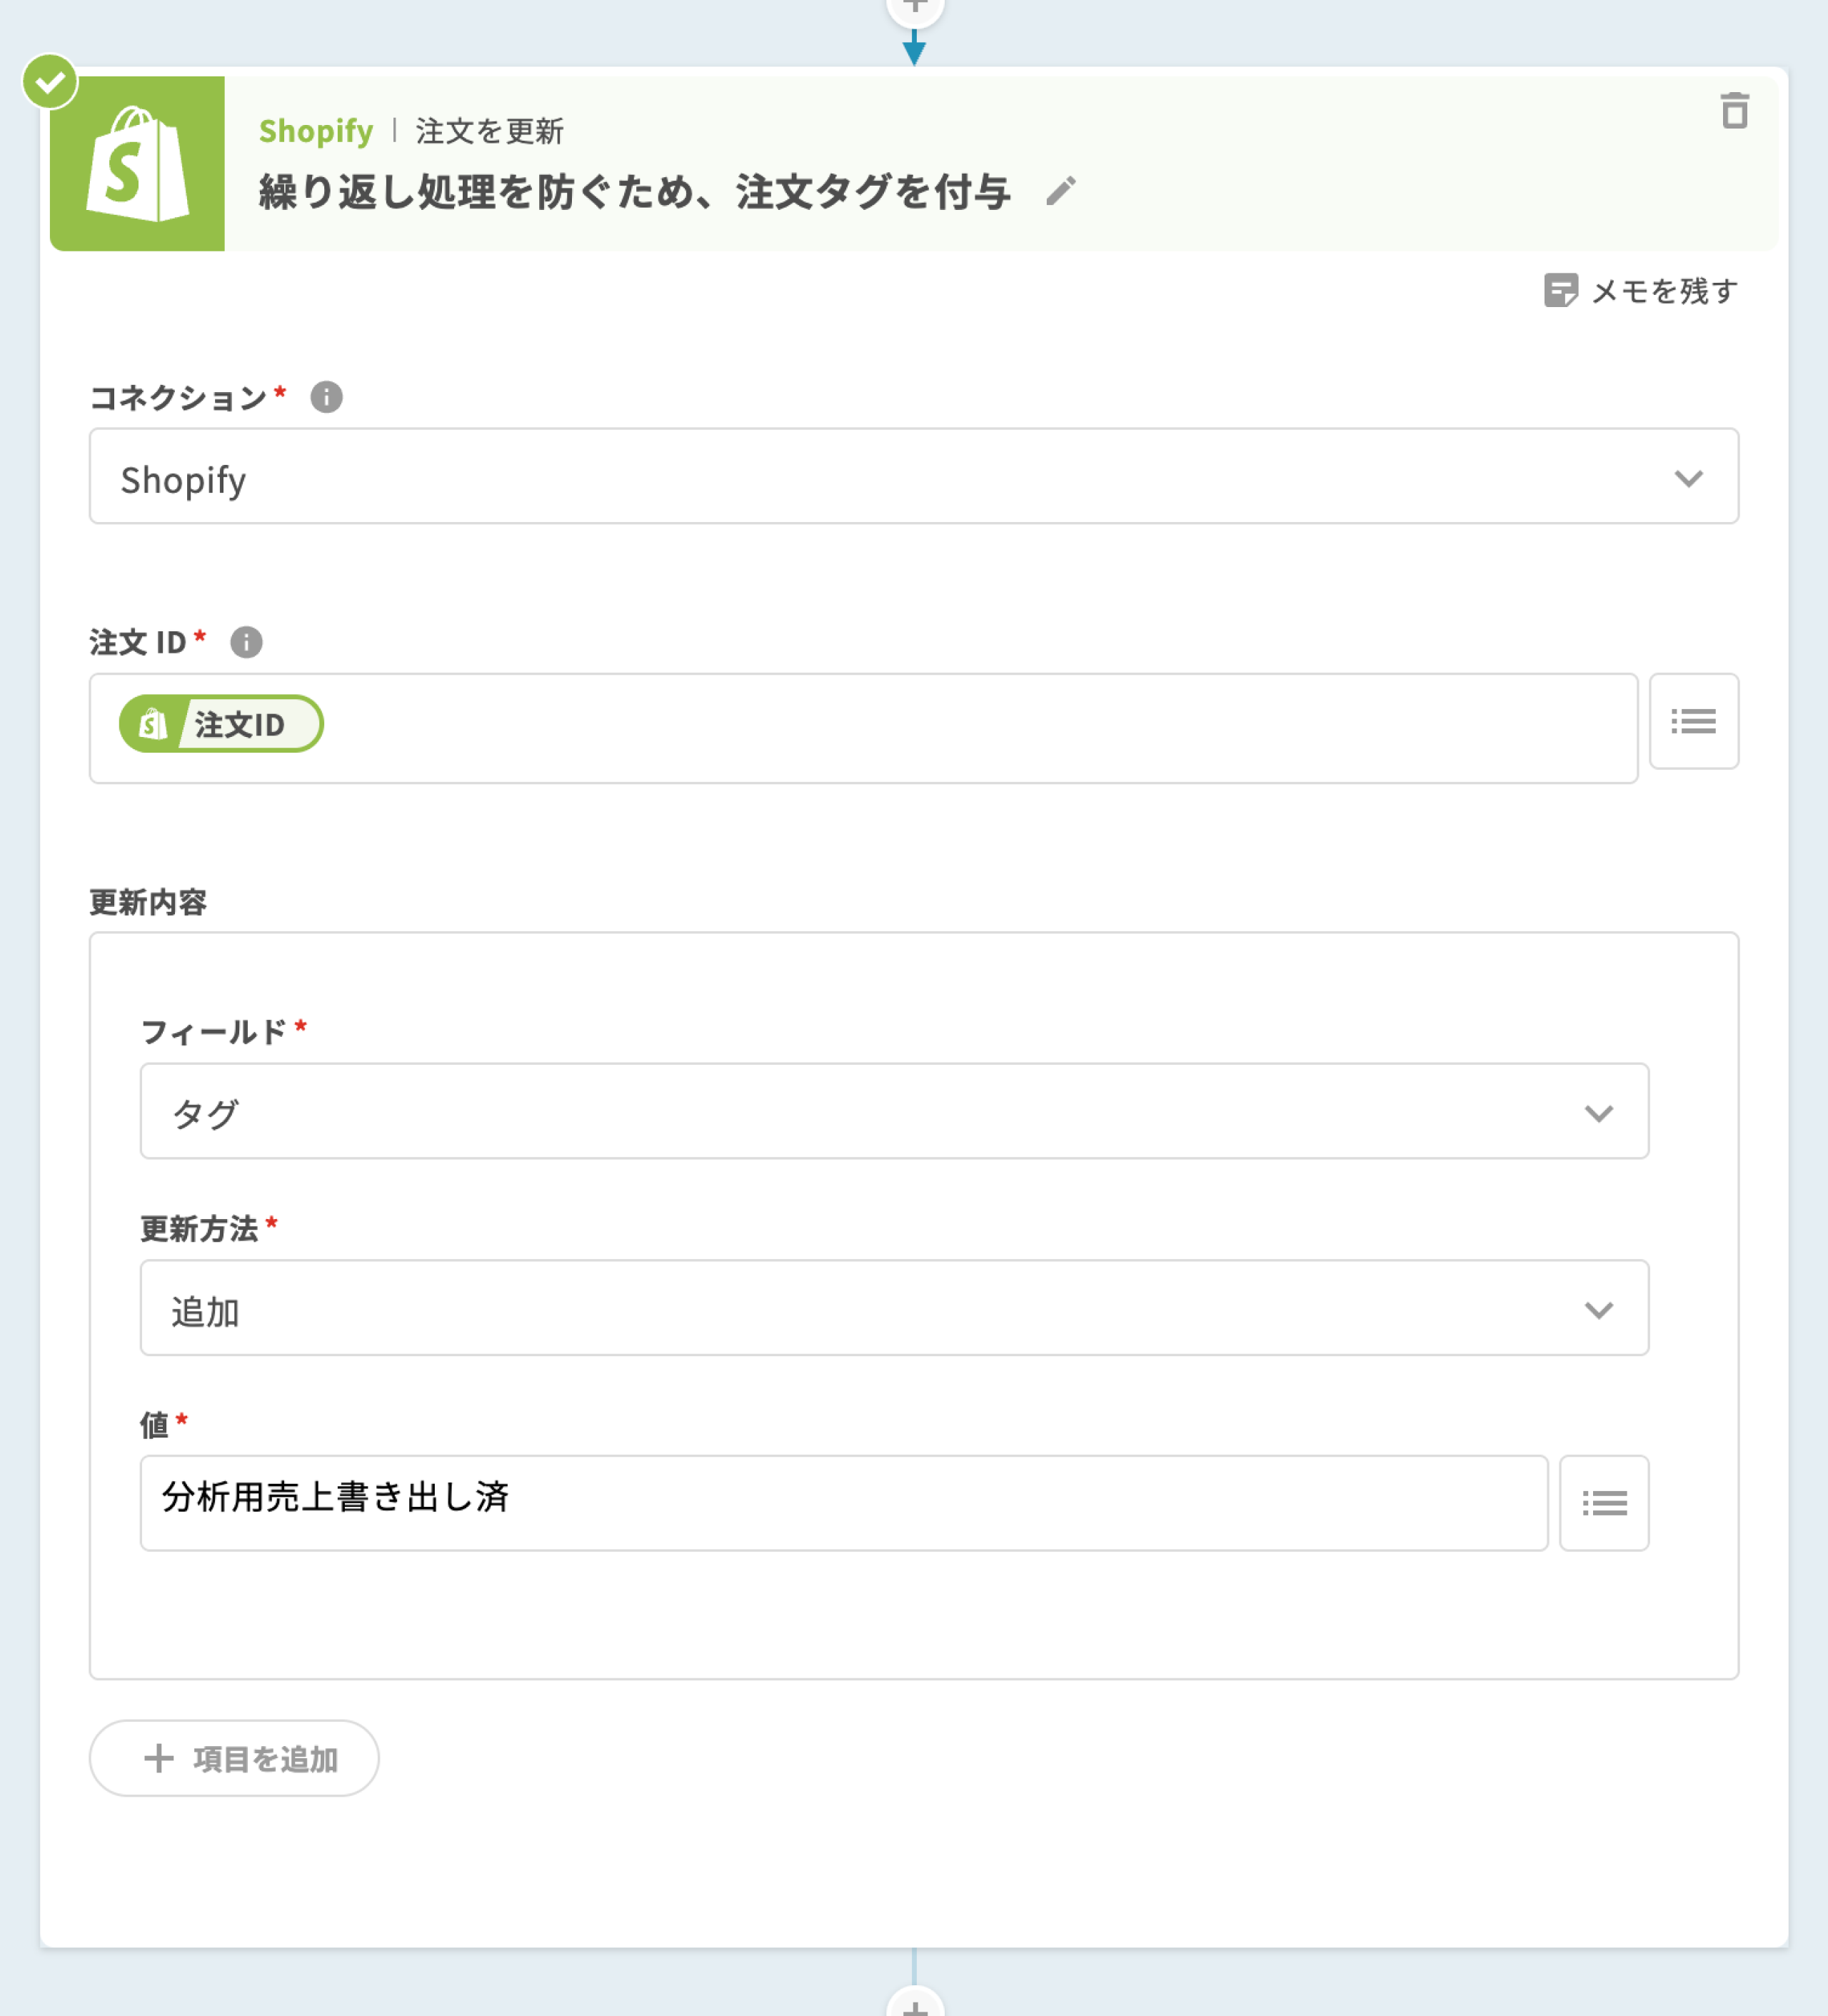This screenshot has height=2016, width=1828.
Task: Click the green checkmark status badge
Action: (50, 82)
